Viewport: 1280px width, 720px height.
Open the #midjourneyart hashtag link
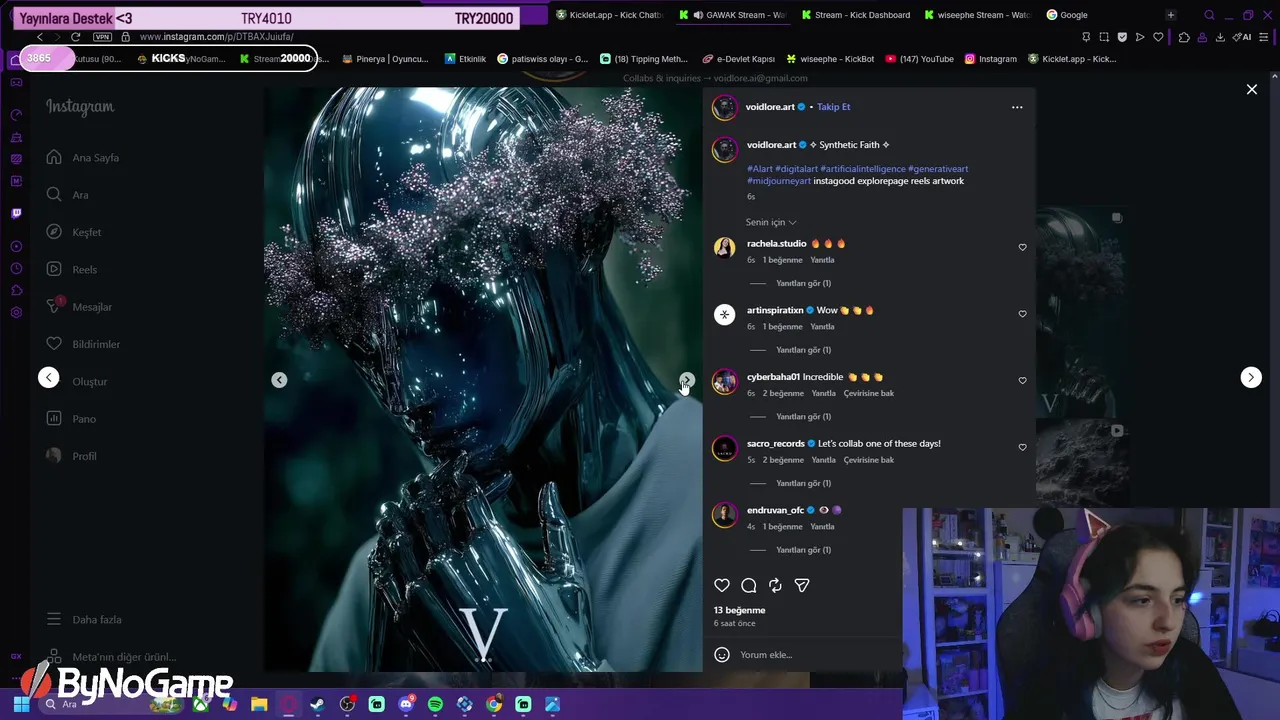[779, 181]
